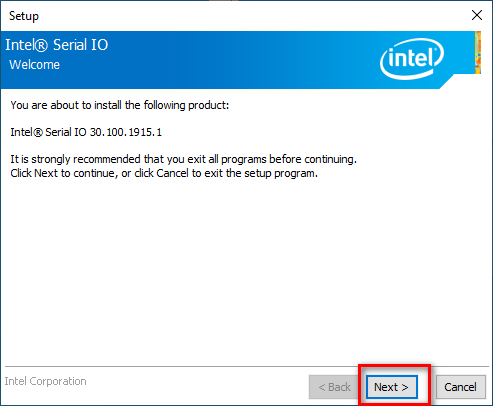Exit the installer using Cancel
Screen dimensions: 493x406
pyautogui.click(x=460, y=387)
